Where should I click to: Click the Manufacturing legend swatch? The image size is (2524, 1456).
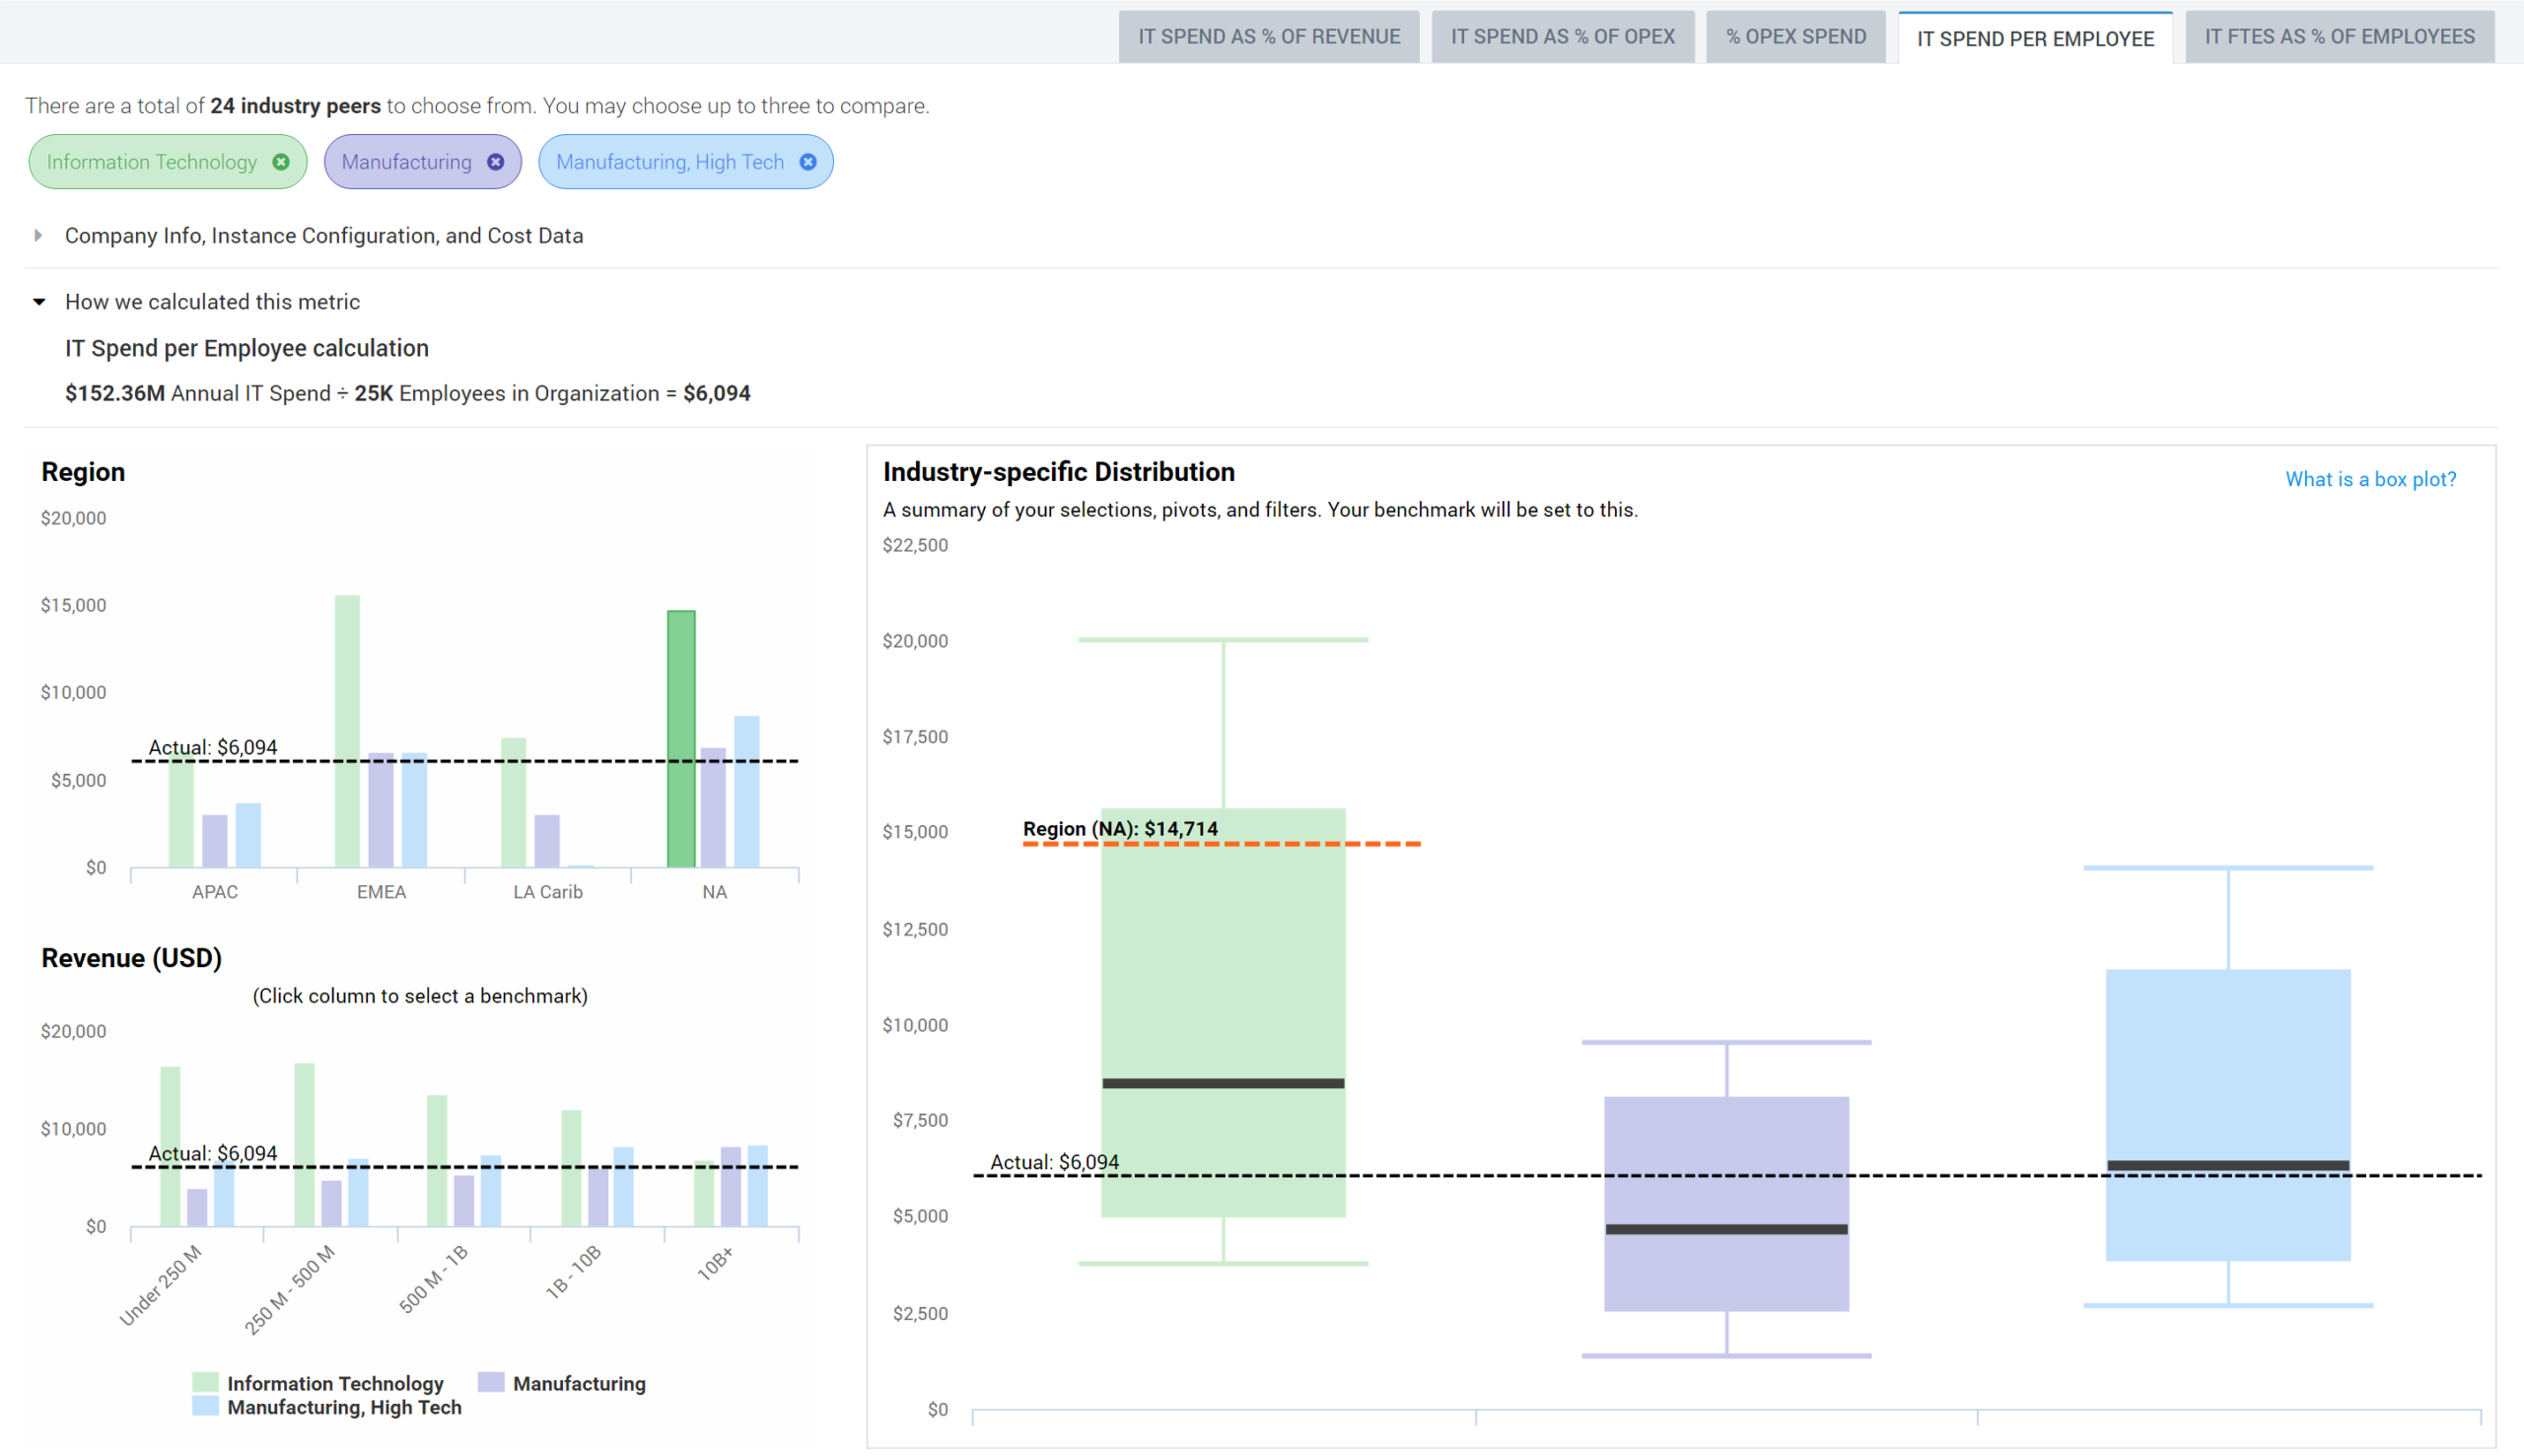[491, 1382]
